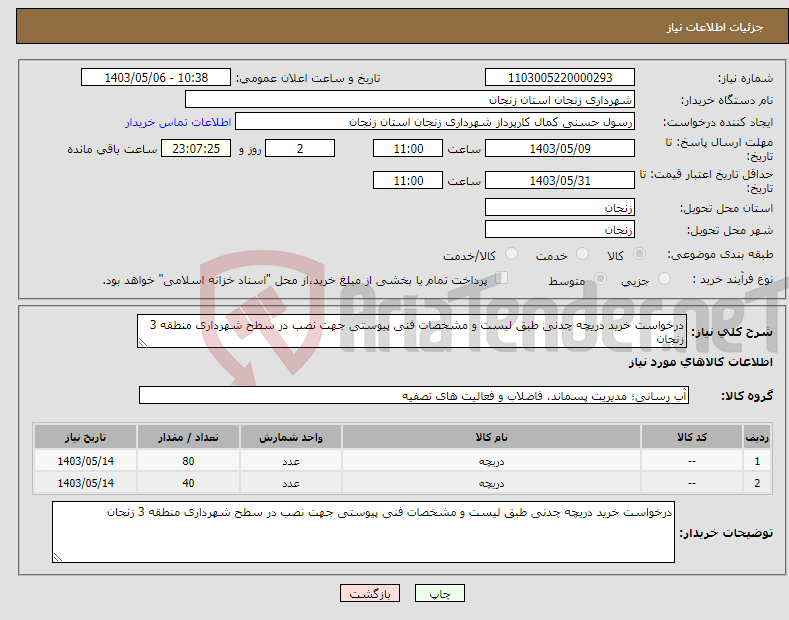
Task: Click the resize handle of buyer notes textarea
Action: (x=57, y=558)
